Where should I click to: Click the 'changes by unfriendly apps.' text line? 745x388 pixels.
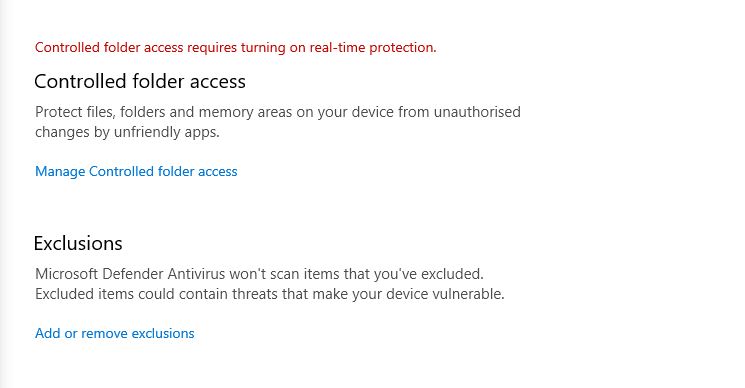(127, 132)
